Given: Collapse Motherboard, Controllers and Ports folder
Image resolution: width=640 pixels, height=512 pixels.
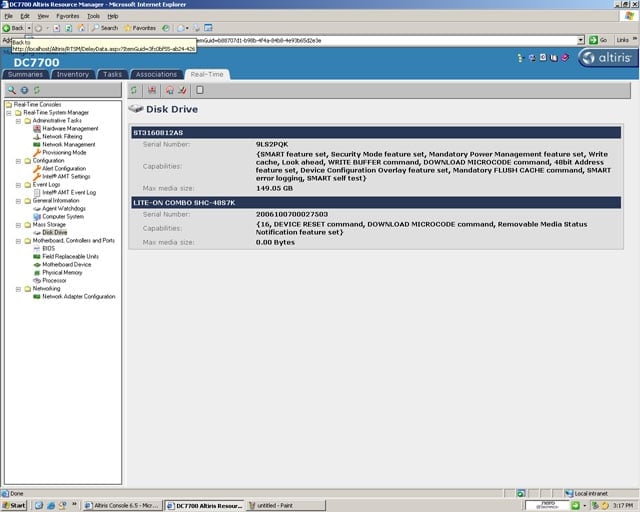Looking at the screenshot, I should pyautogui.click(x=18, y=241).
